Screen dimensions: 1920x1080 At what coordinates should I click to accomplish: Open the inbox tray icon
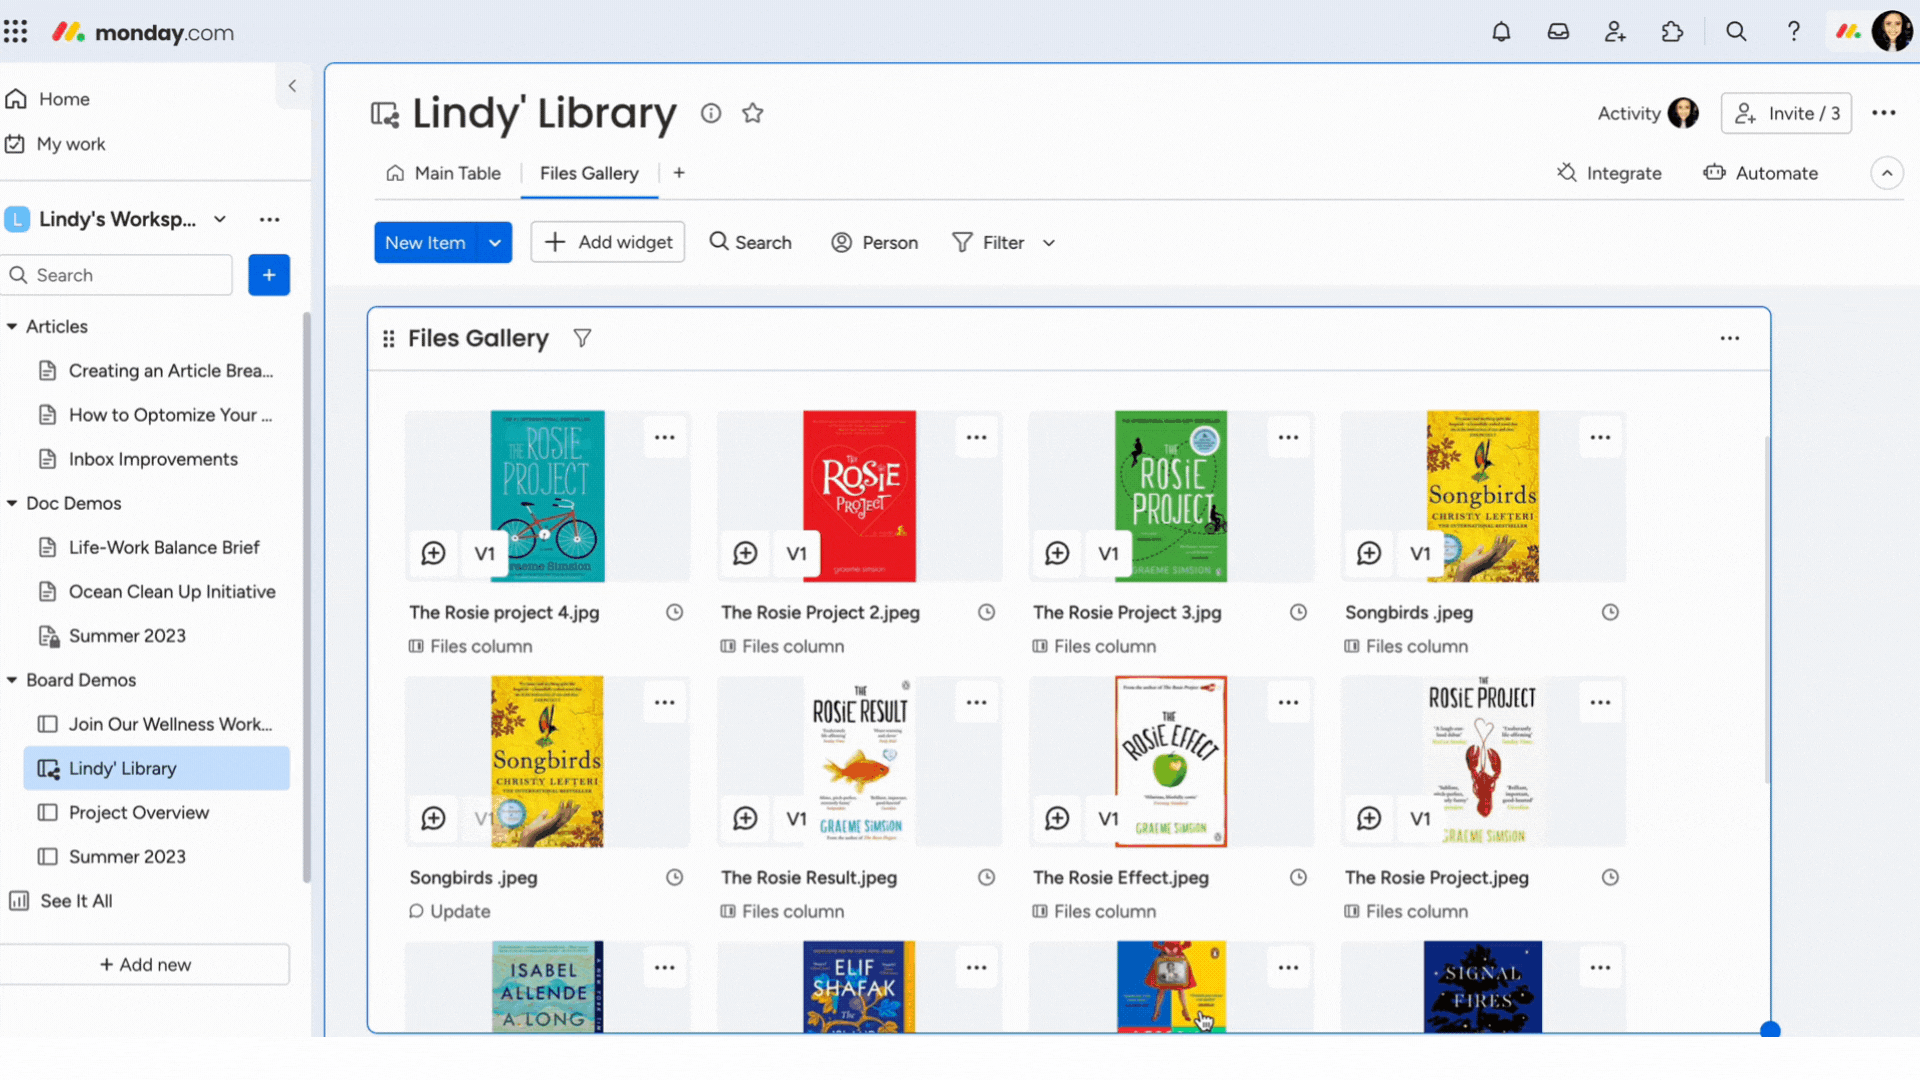click(1558, 32)
